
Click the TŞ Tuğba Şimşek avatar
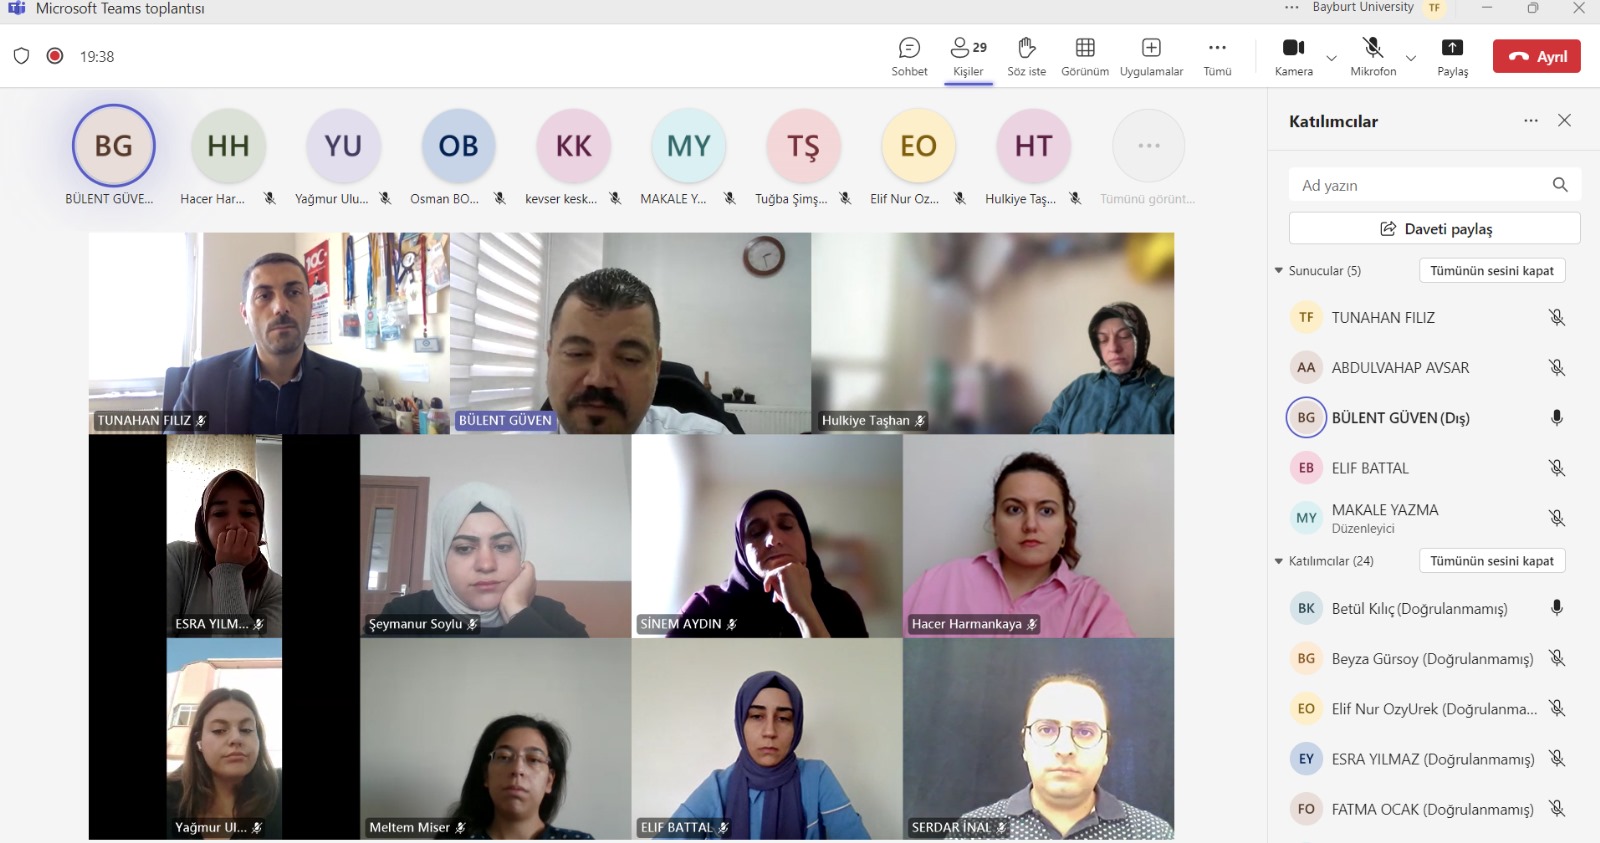click(x=804, y=146)
